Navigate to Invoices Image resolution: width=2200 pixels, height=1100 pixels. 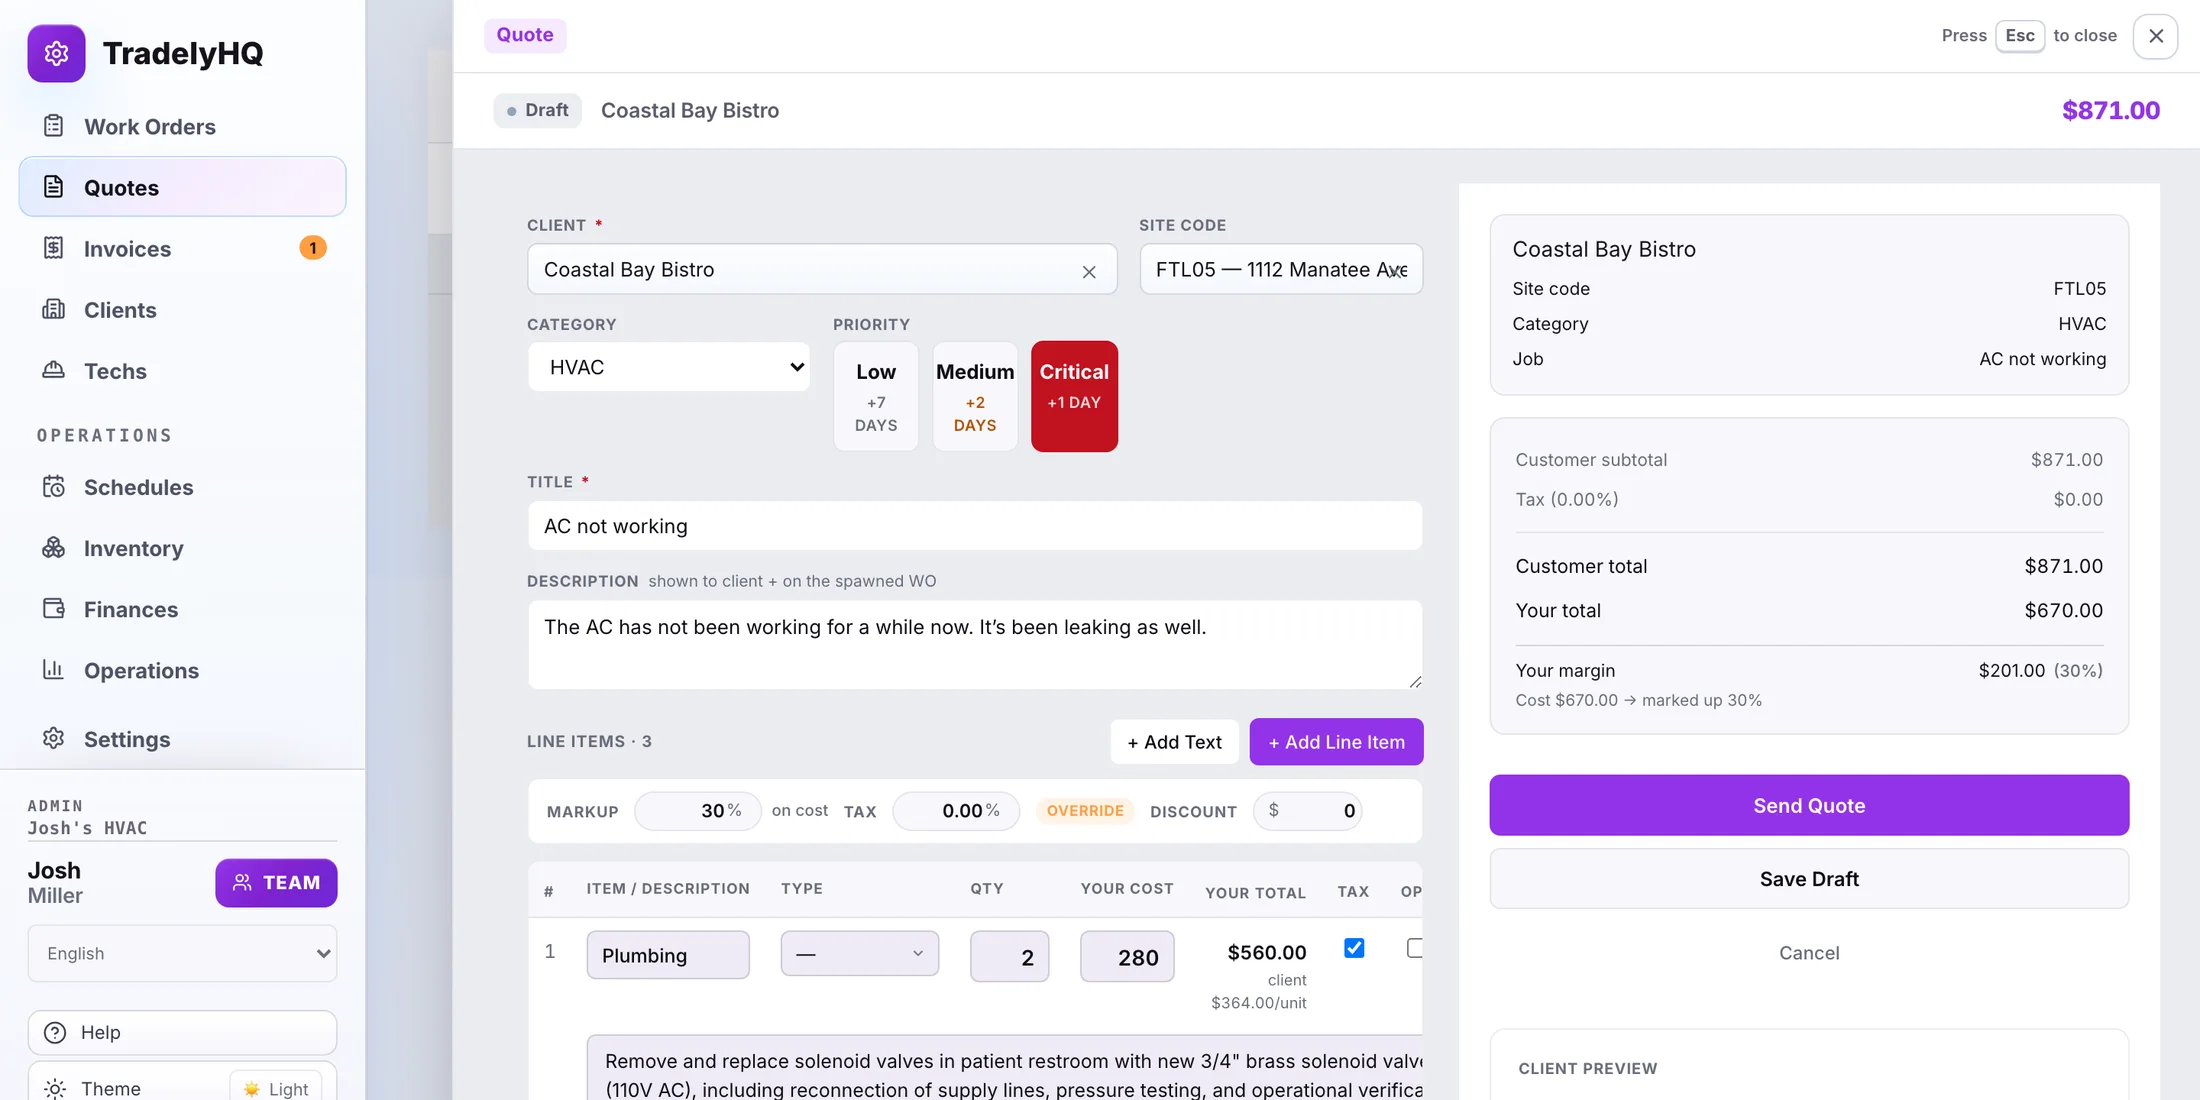(x=182, y=248)
